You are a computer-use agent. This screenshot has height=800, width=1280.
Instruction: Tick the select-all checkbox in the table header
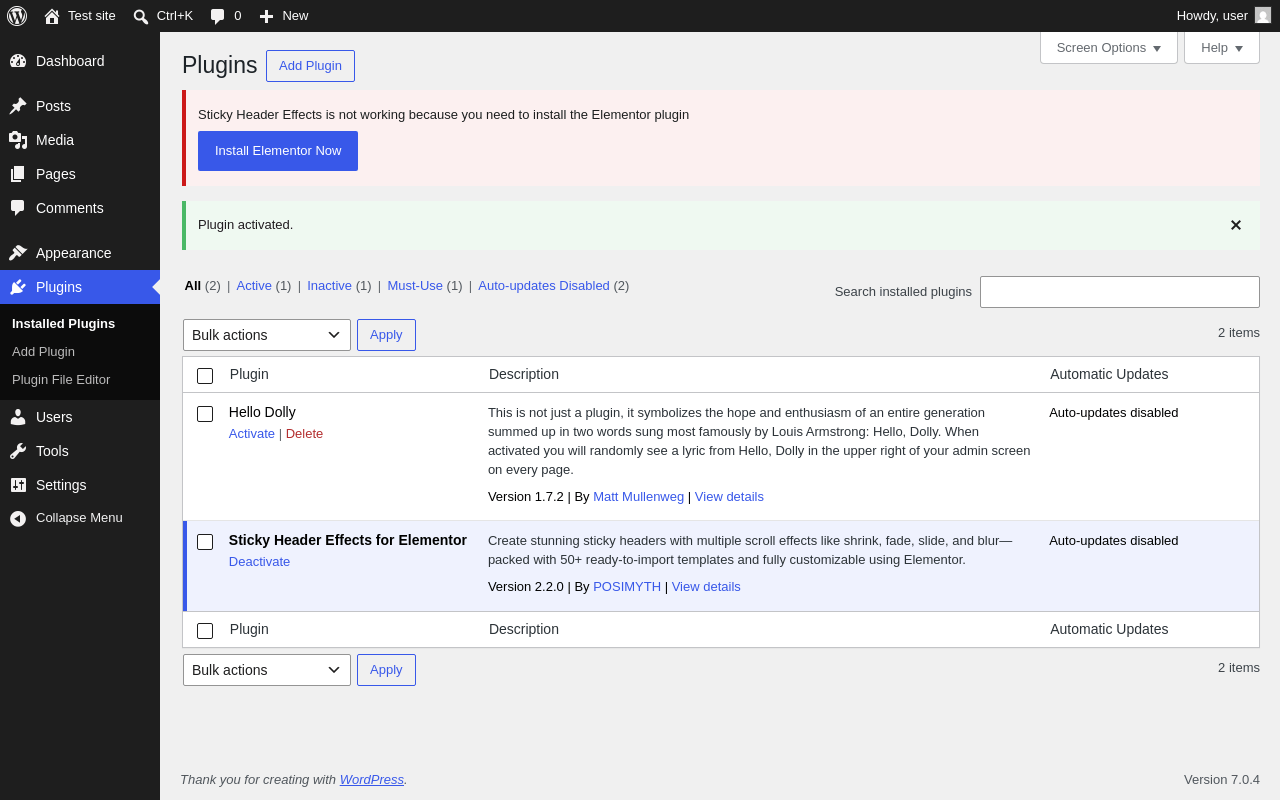(x=205, y=376)
